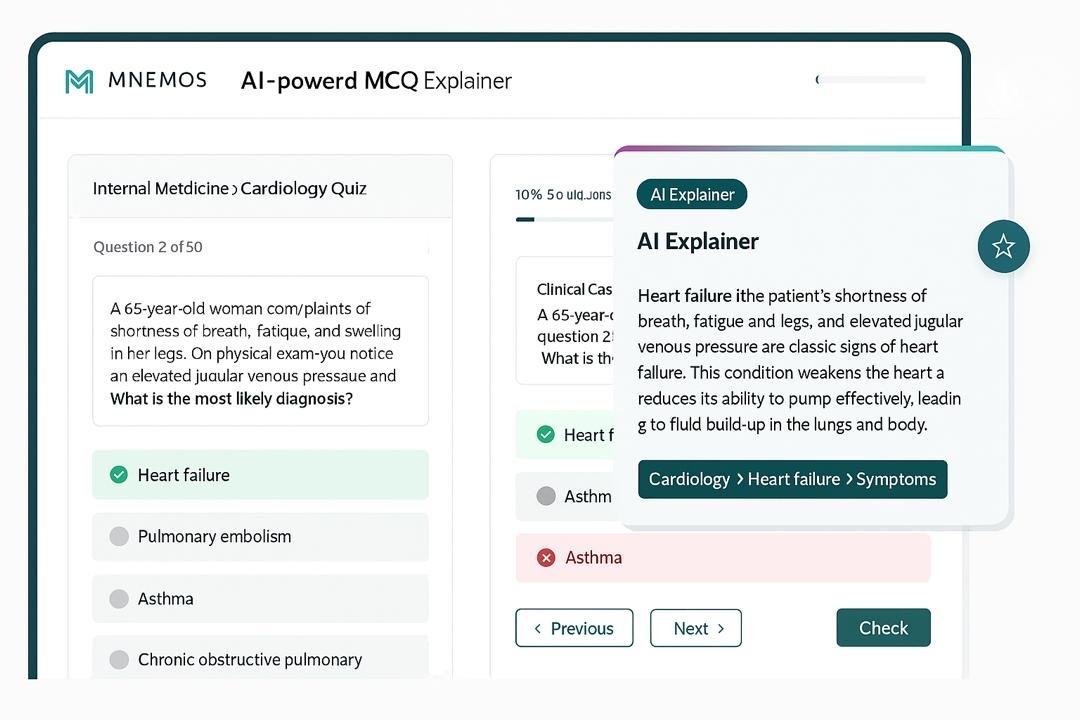
Task: Click the 65-year-old woman question text box
Action: [x=260, y=352]
